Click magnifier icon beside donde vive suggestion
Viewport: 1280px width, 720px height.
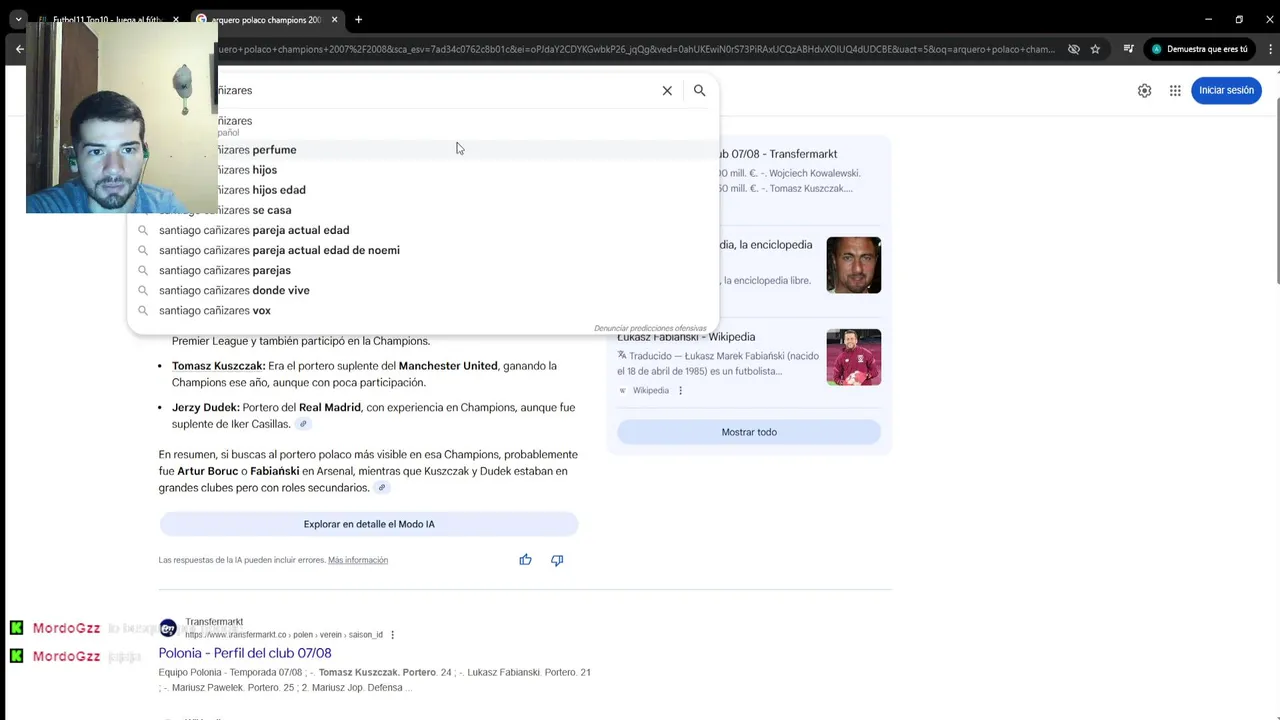pyautogui.click(x=143, y=290)
